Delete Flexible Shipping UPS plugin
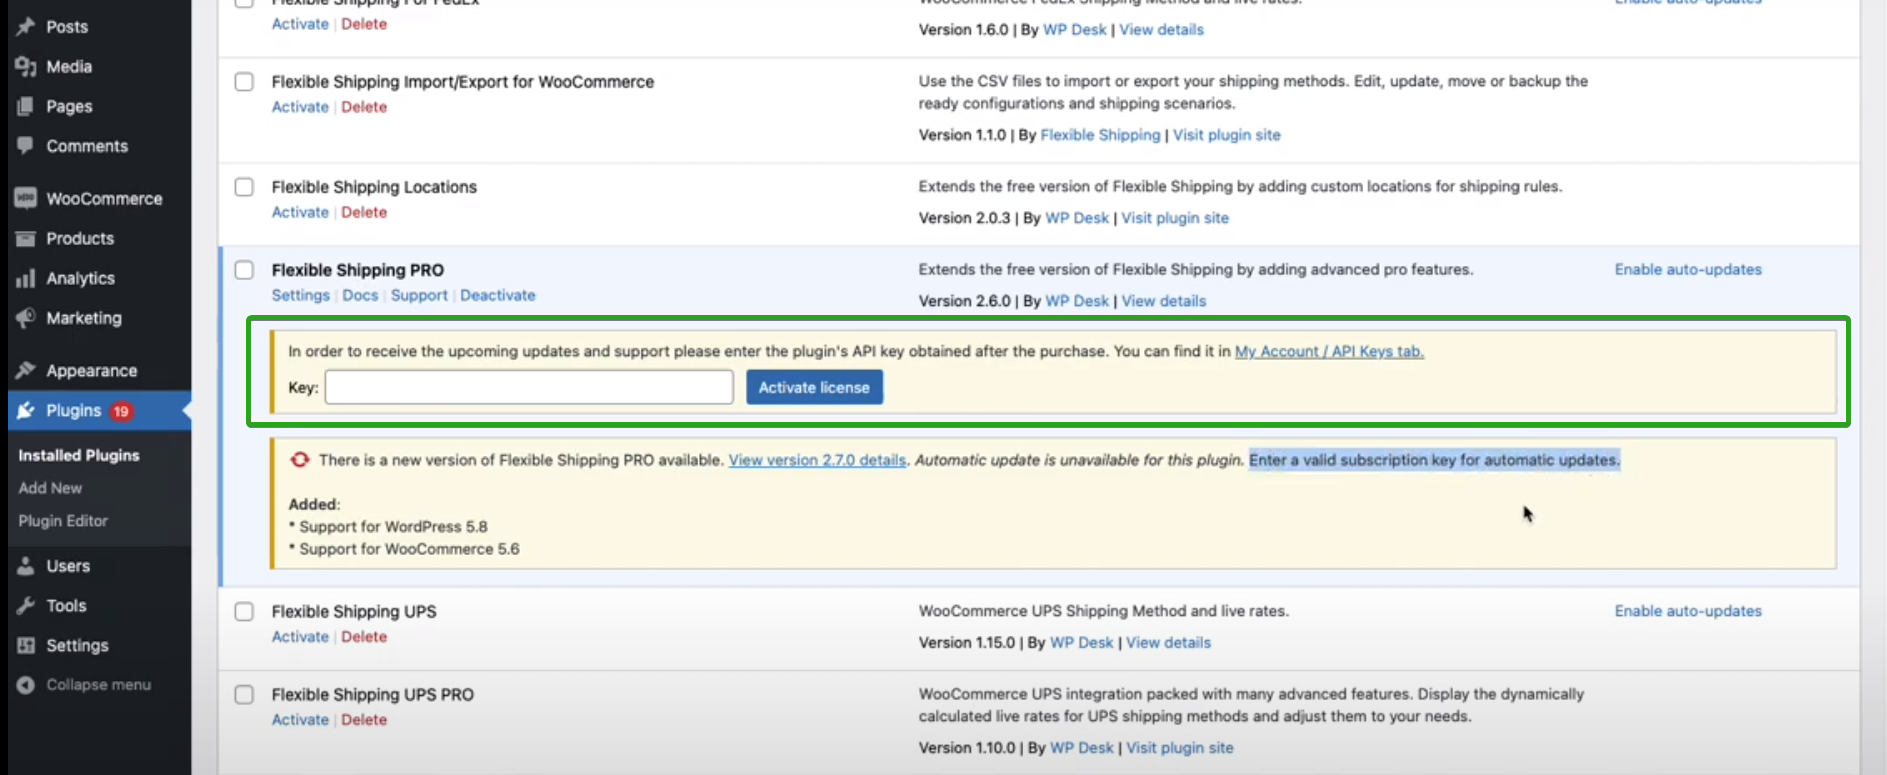Viewport: 1887px width, 775px height. (364, 637)
